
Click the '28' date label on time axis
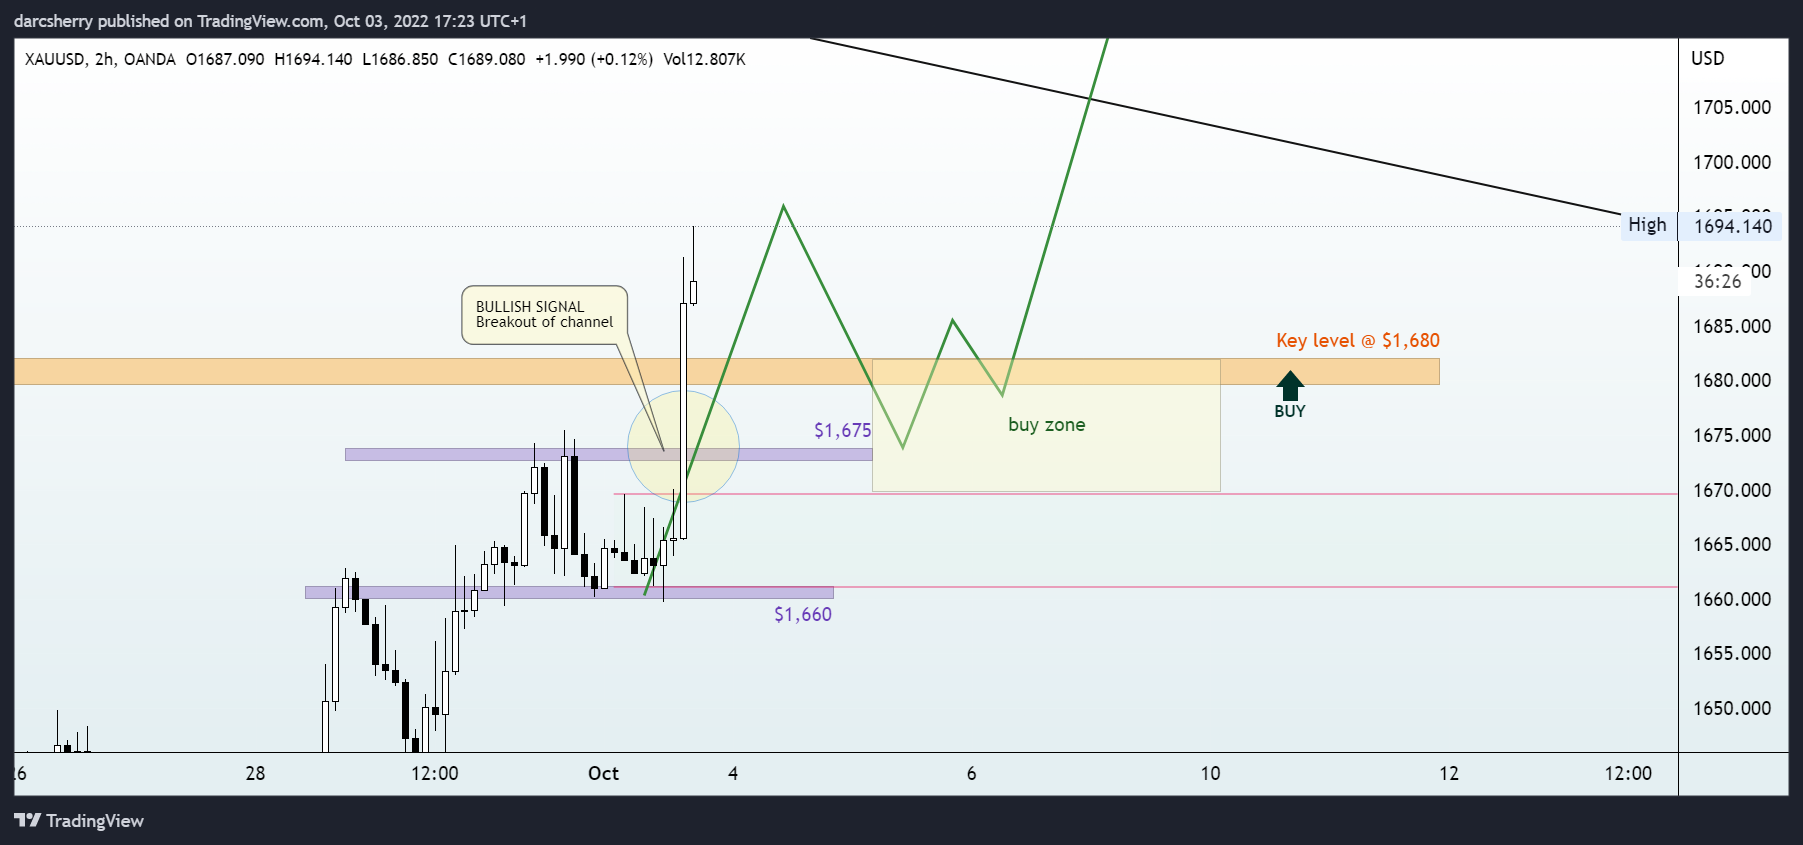[255, 773]
